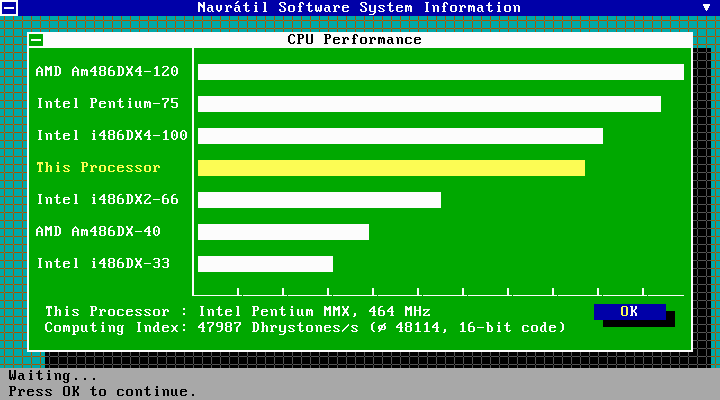Open the main window system menu box
720x400 pixels.
9,8
